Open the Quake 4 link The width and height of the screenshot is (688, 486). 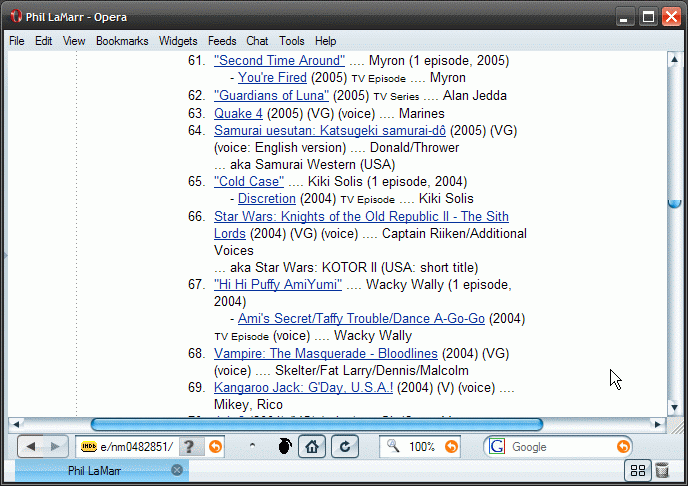(x=238, y=113)
